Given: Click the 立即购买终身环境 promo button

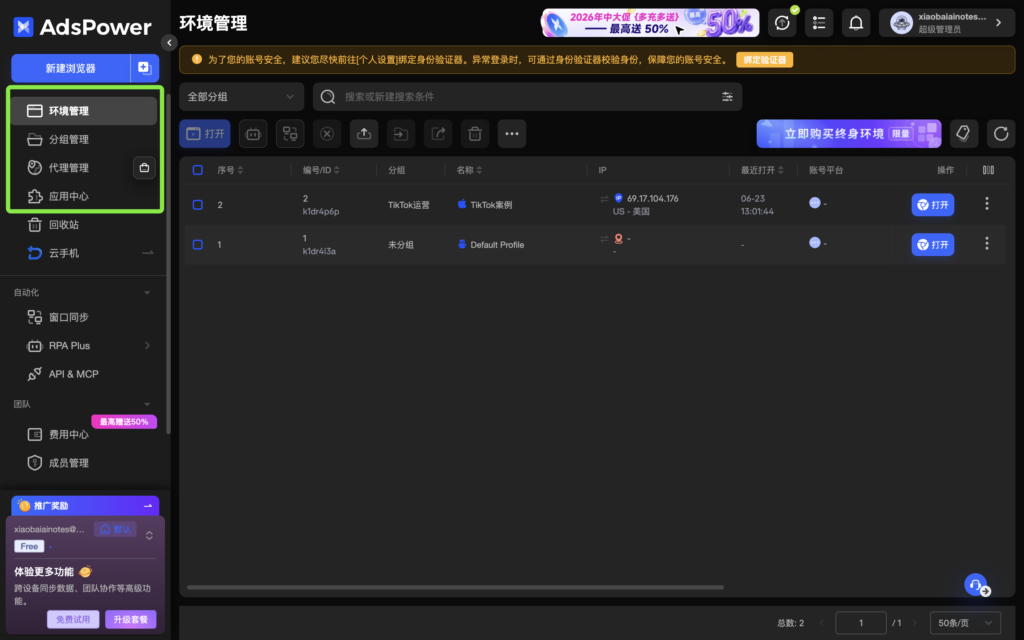Looking at the screenshot, I should 849,134.
